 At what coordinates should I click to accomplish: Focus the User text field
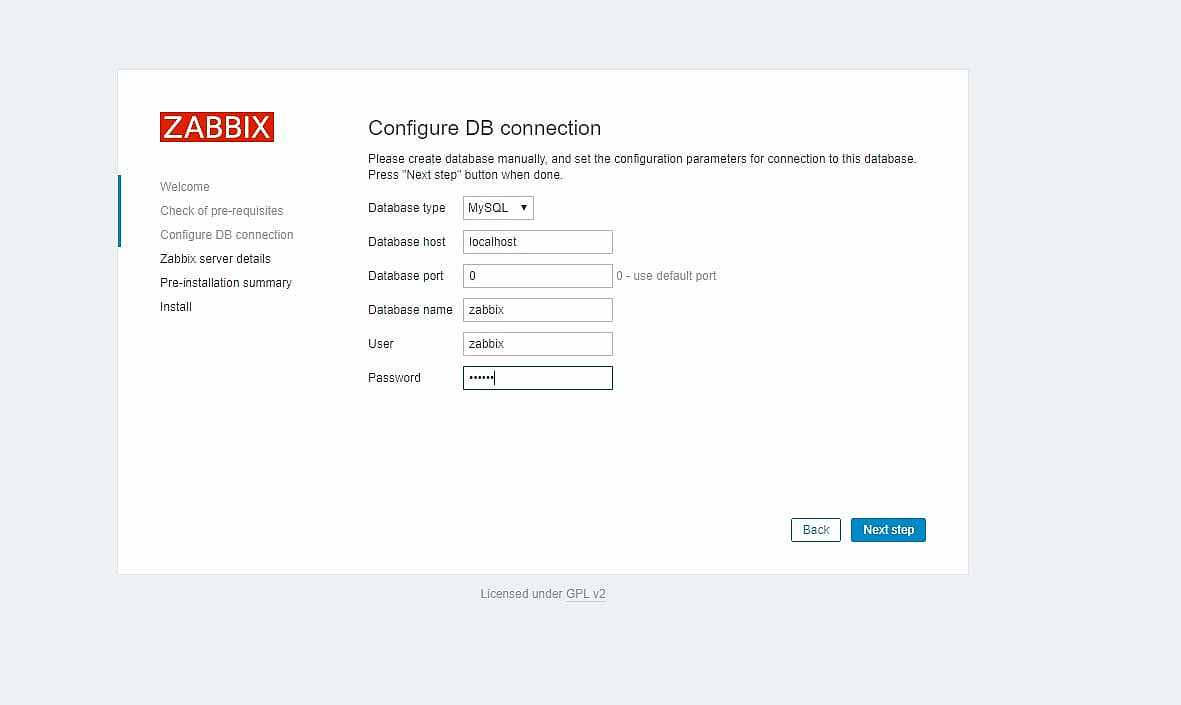click(x=537, y=344)
